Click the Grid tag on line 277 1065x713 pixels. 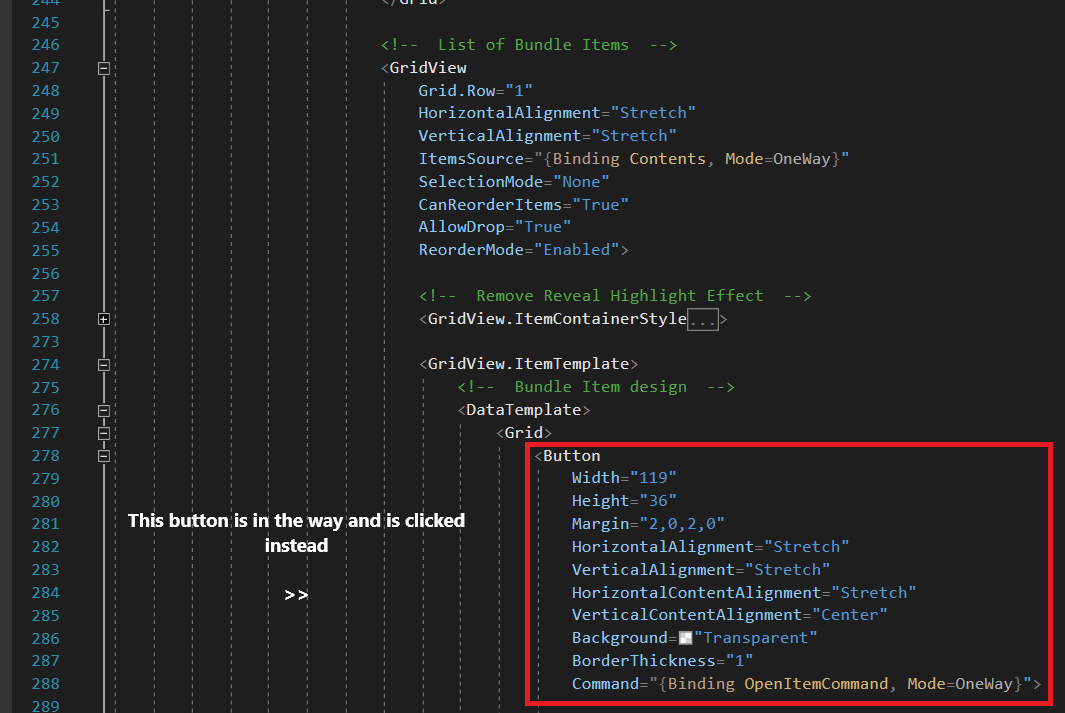click(524, 433)
